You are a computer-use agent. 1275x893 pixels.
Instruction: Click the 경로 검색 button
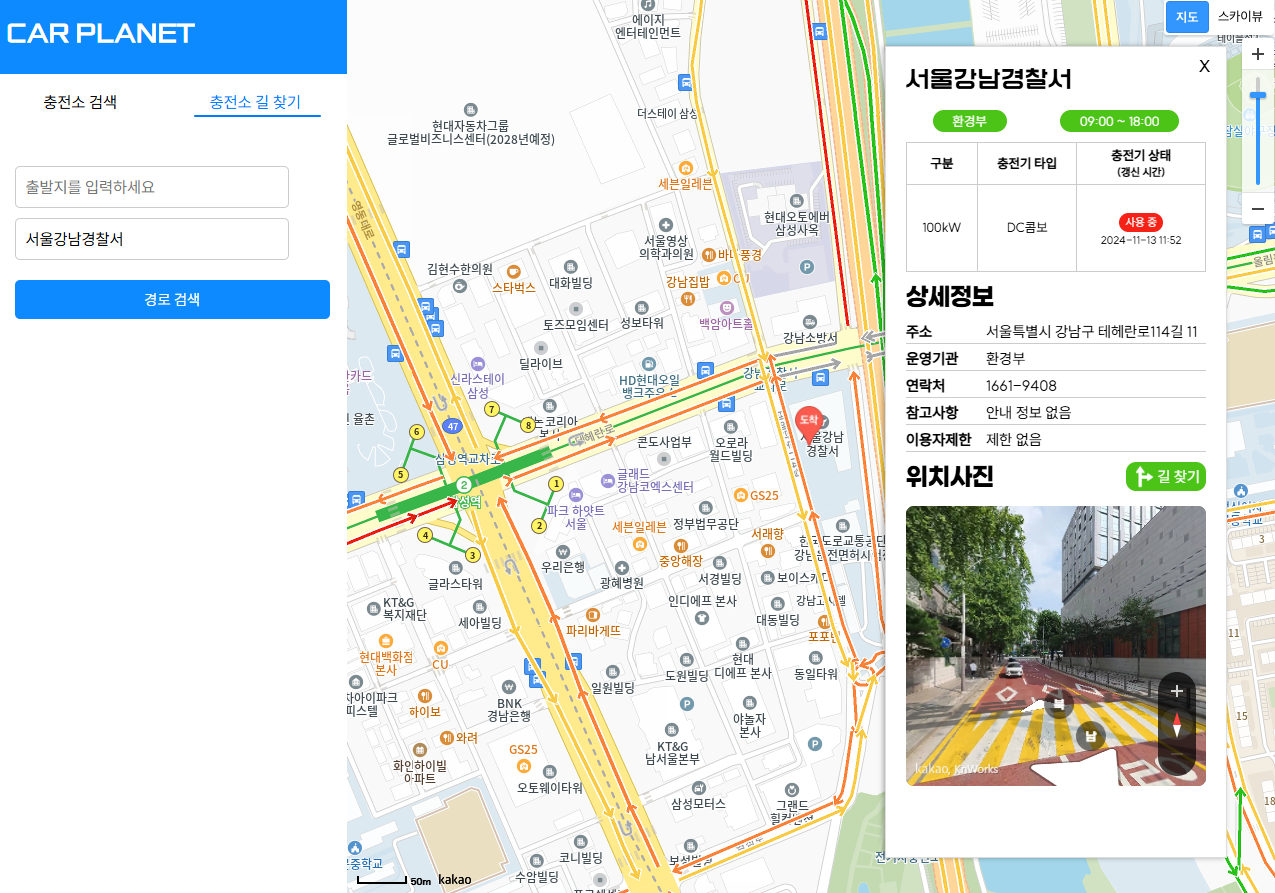(x=172, y=299)
